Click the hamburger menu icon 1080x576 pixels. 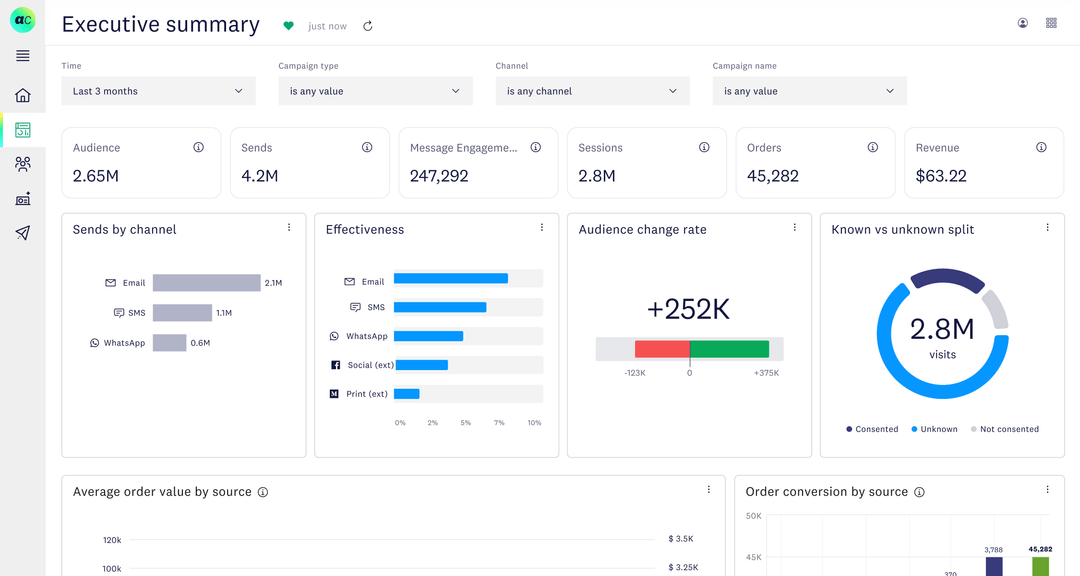click(22, 56)
